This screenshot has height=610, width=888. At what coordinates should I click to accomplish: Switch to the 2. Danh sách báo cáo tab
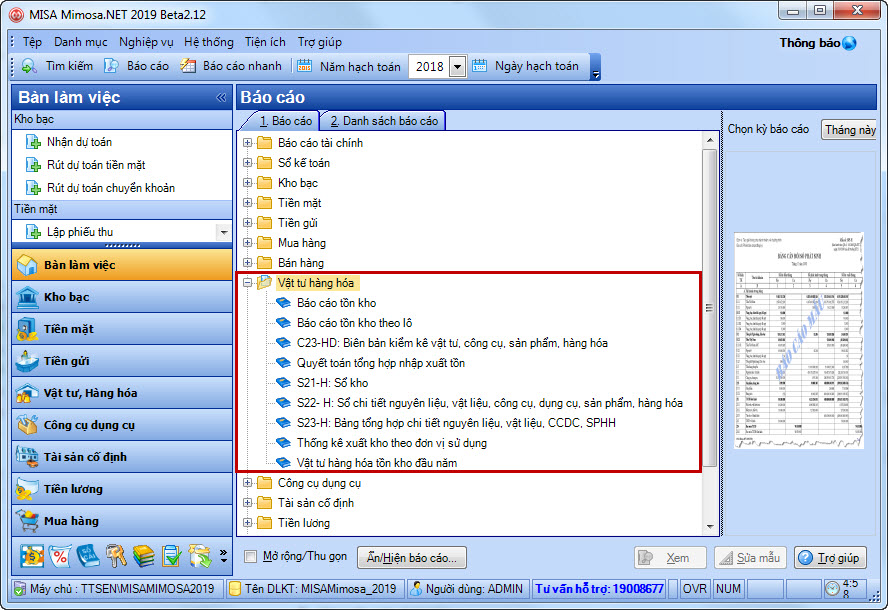tap(384, 121)
